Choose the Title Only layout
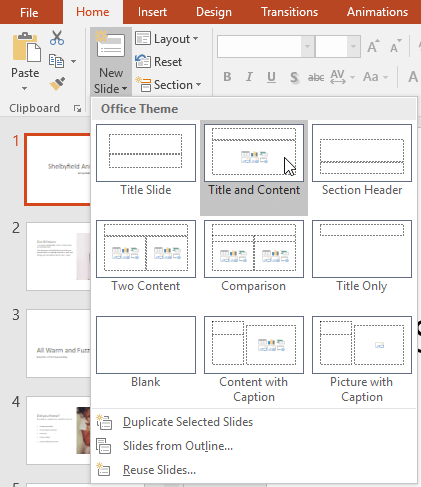421x487 pixels. 362,257
